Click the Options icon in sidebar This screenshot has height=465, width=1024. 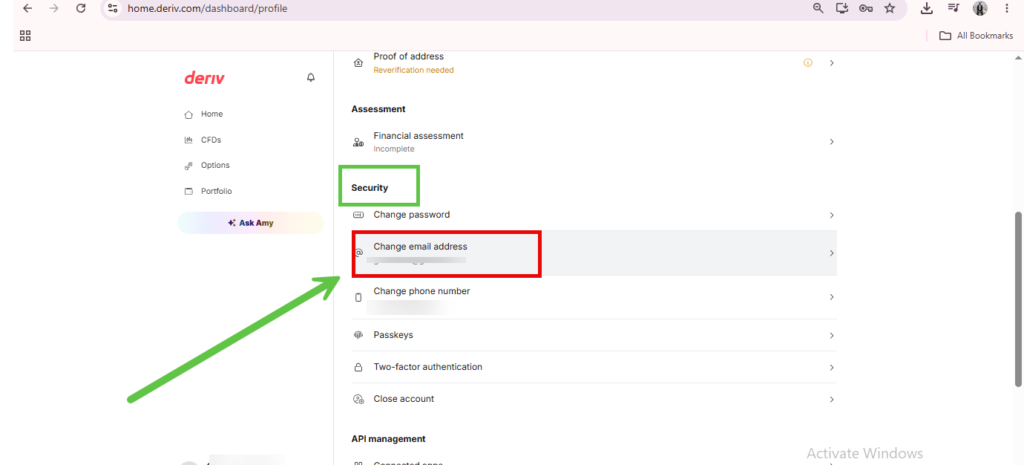(x=189, y=166)
